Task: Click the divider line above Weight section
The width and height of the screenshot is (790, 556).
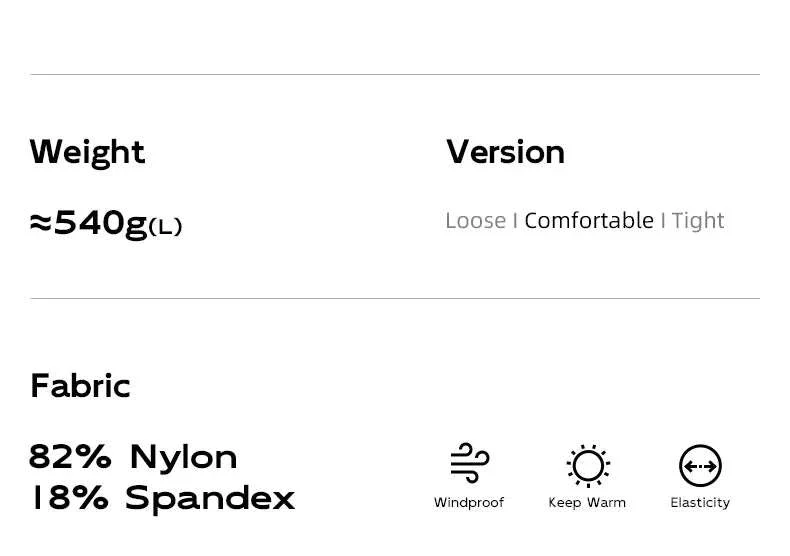Action: pyautogui.click(x=395, y=75)
